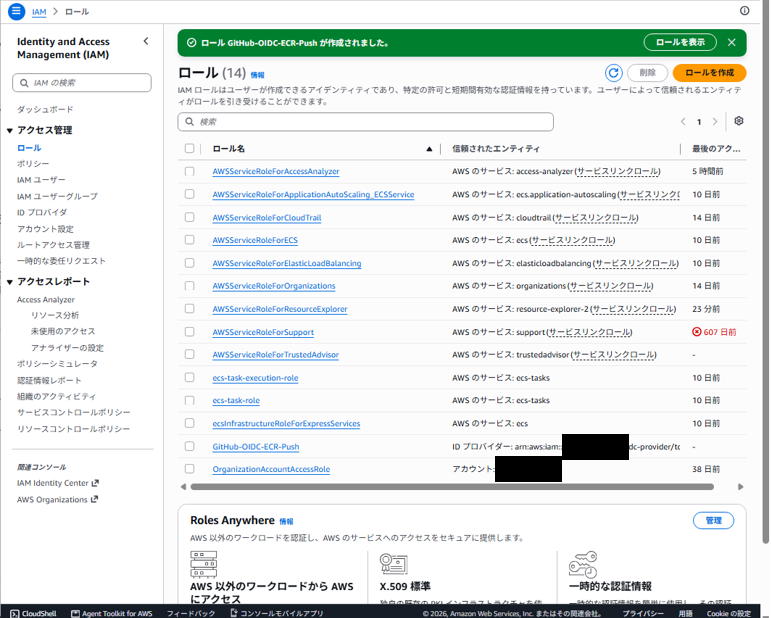Click the info circle icon at top right
This screenshot has width=771, height=618.
click(744, 11)
